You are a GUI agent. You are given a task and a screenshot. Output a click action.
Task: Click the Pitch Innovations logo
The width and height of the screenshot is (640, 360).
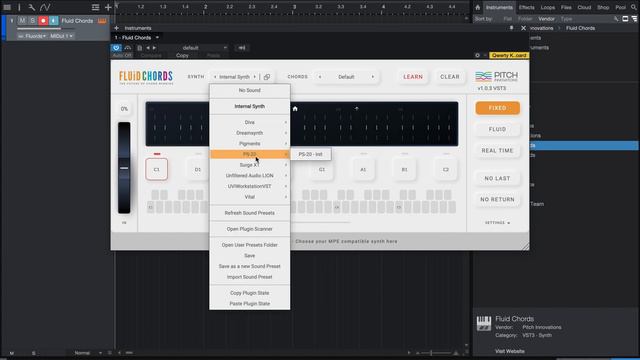click(496, 76)
